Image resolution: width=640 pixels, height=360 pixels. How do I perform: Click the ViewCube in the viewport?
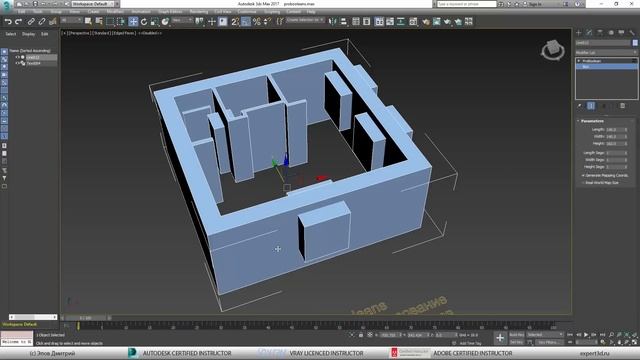tap(553, 50)
